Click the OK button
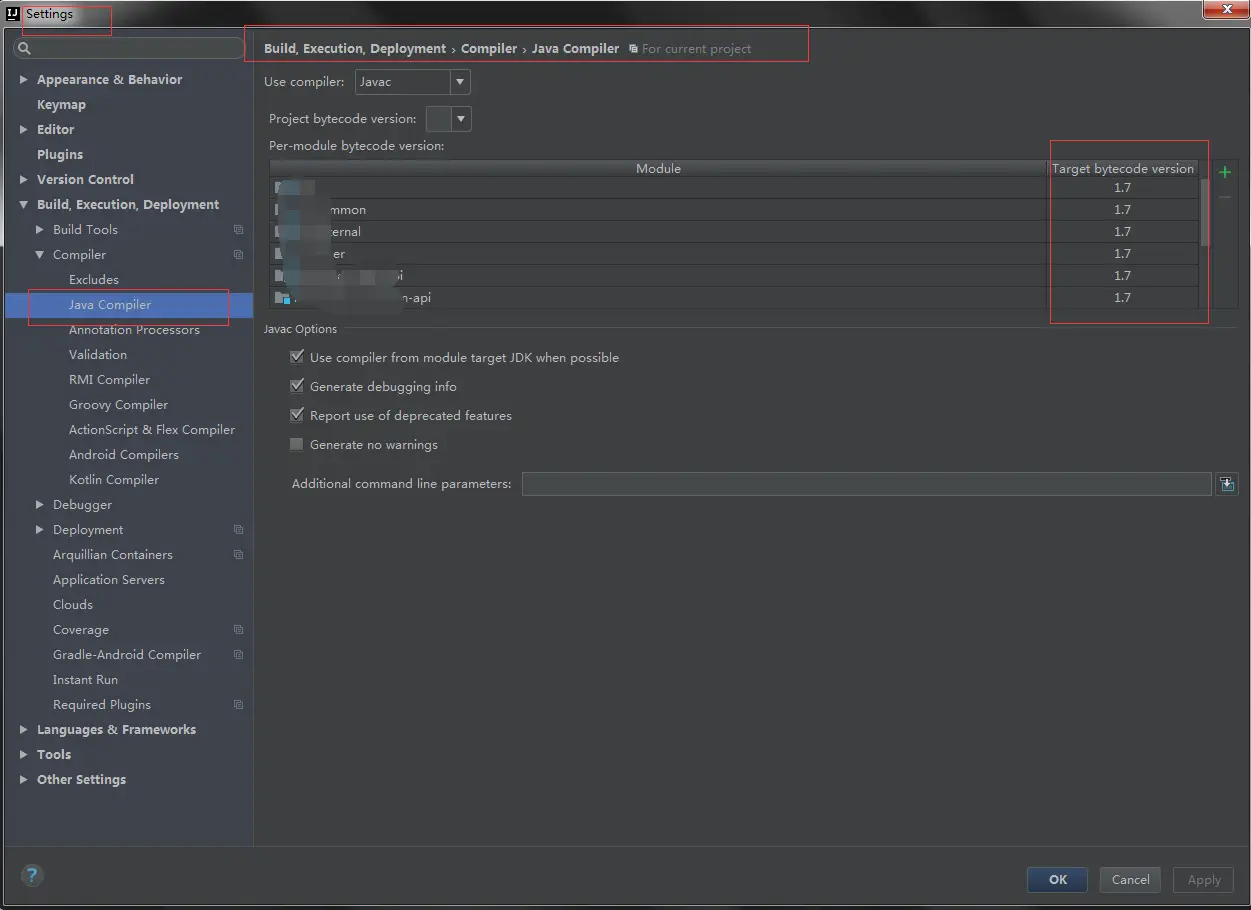Viewport: 1251px width, 910px height. coord(1058,880)
